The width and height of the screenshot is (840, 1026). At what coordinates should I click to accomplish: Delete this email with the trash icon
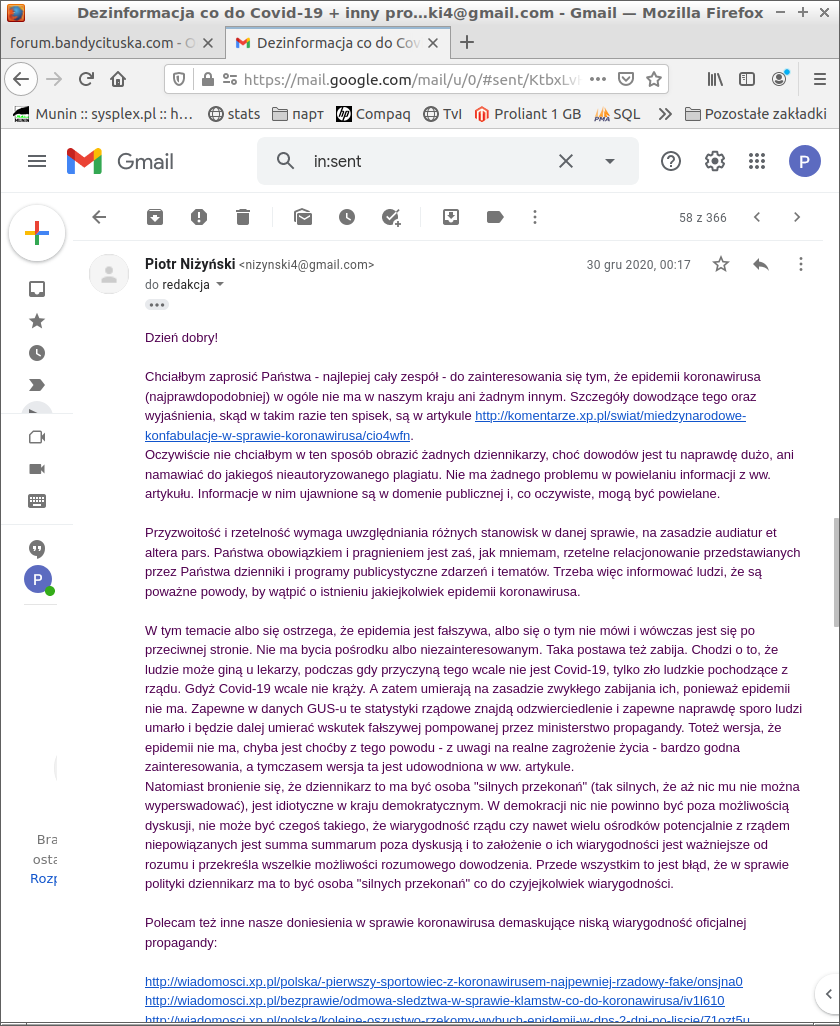tap(243, 217)
